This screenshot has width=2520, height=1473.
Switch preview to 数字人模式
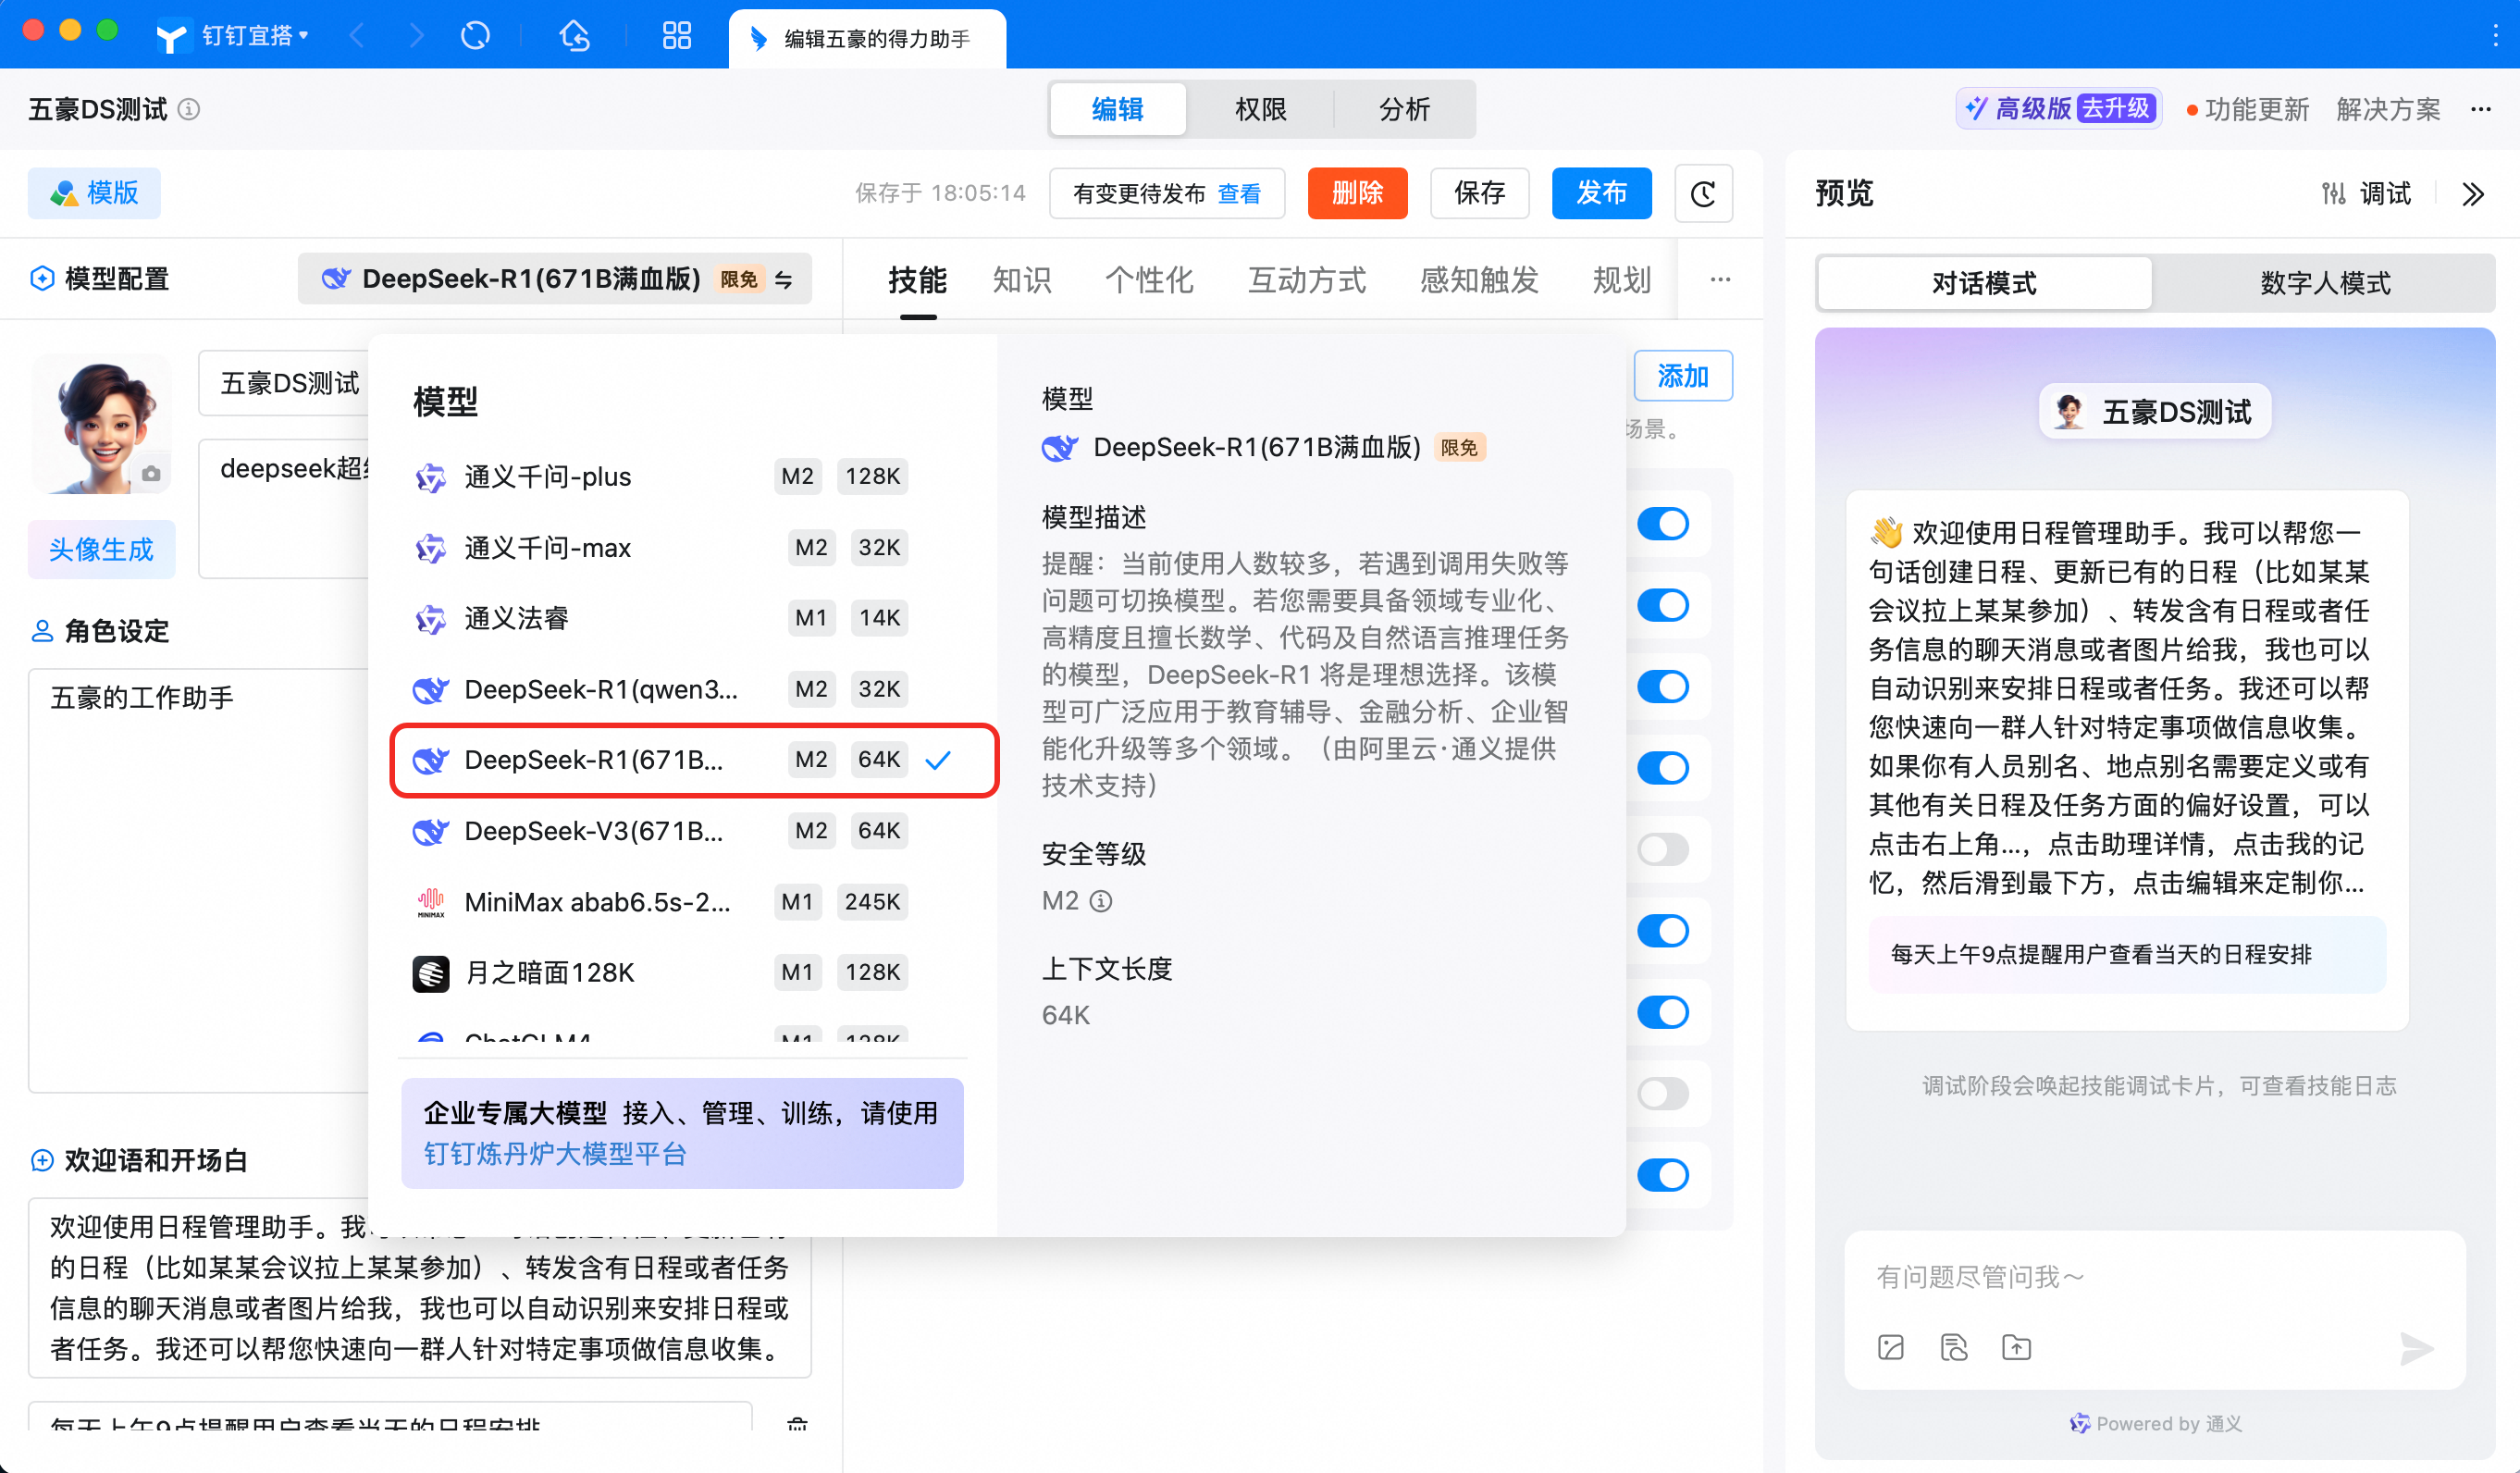[x=2325, y=283]
